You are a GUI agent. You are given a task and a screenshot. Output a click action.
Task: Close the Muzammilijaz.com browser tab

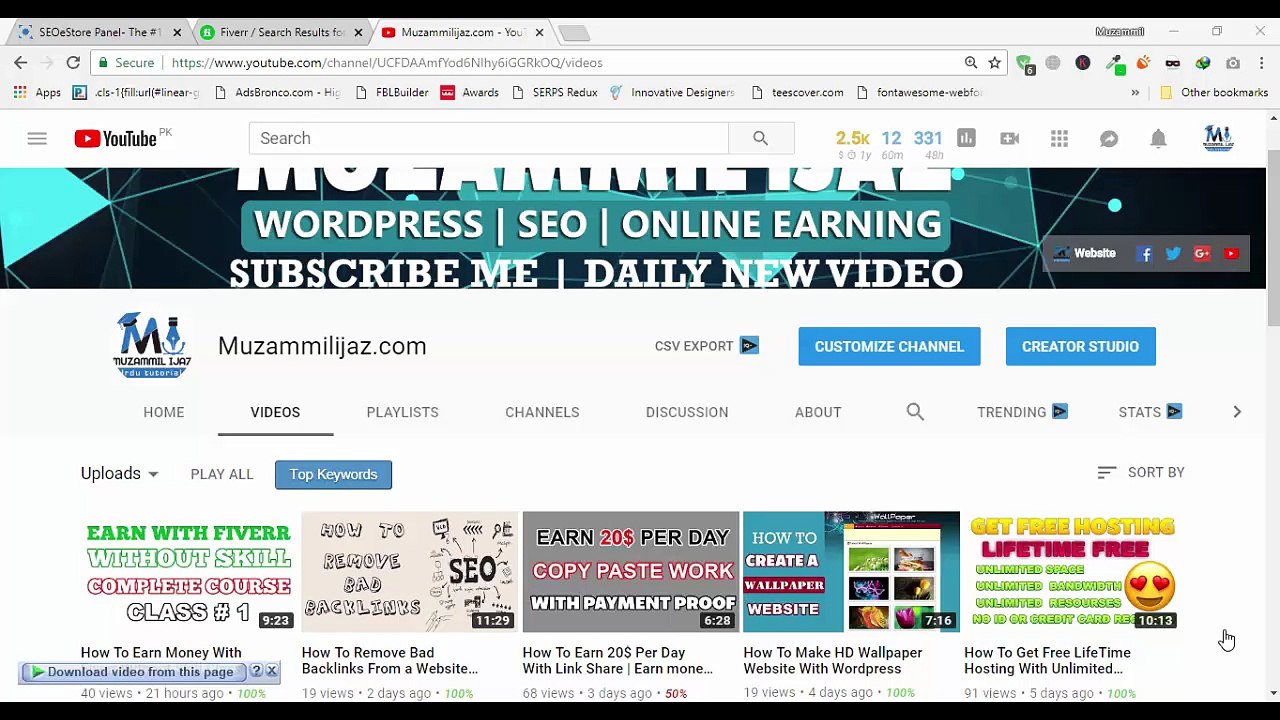539,32
